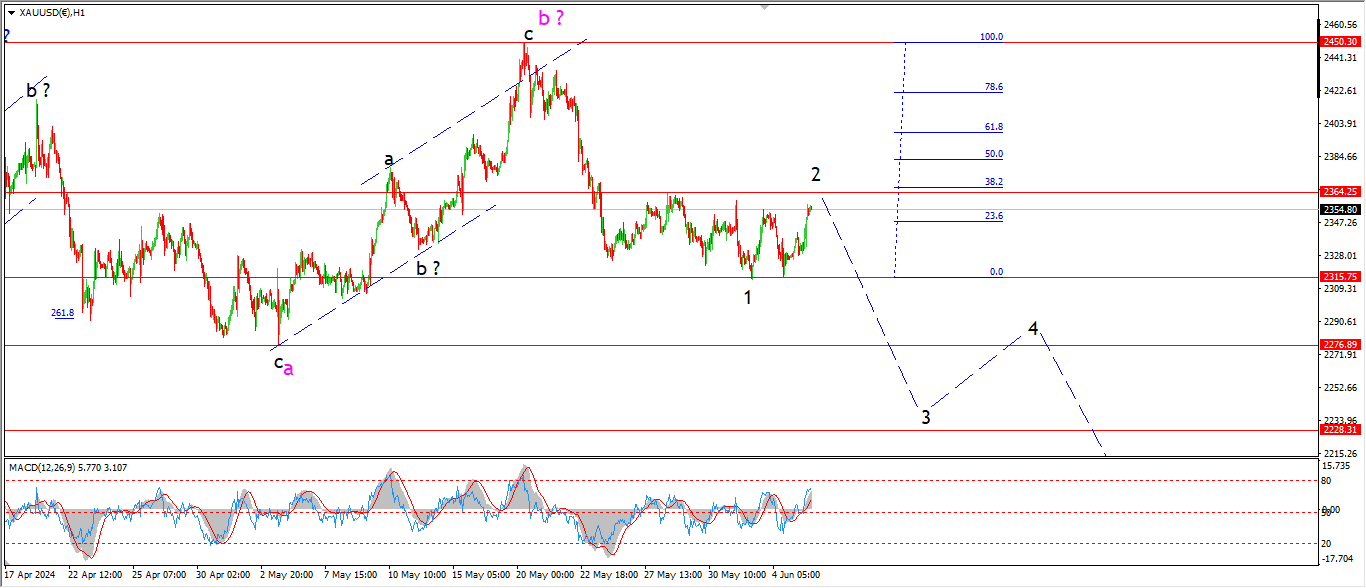The image size is (1366, 588).
Task: Select the wave 2 label
Action: (x=816, y=175)
